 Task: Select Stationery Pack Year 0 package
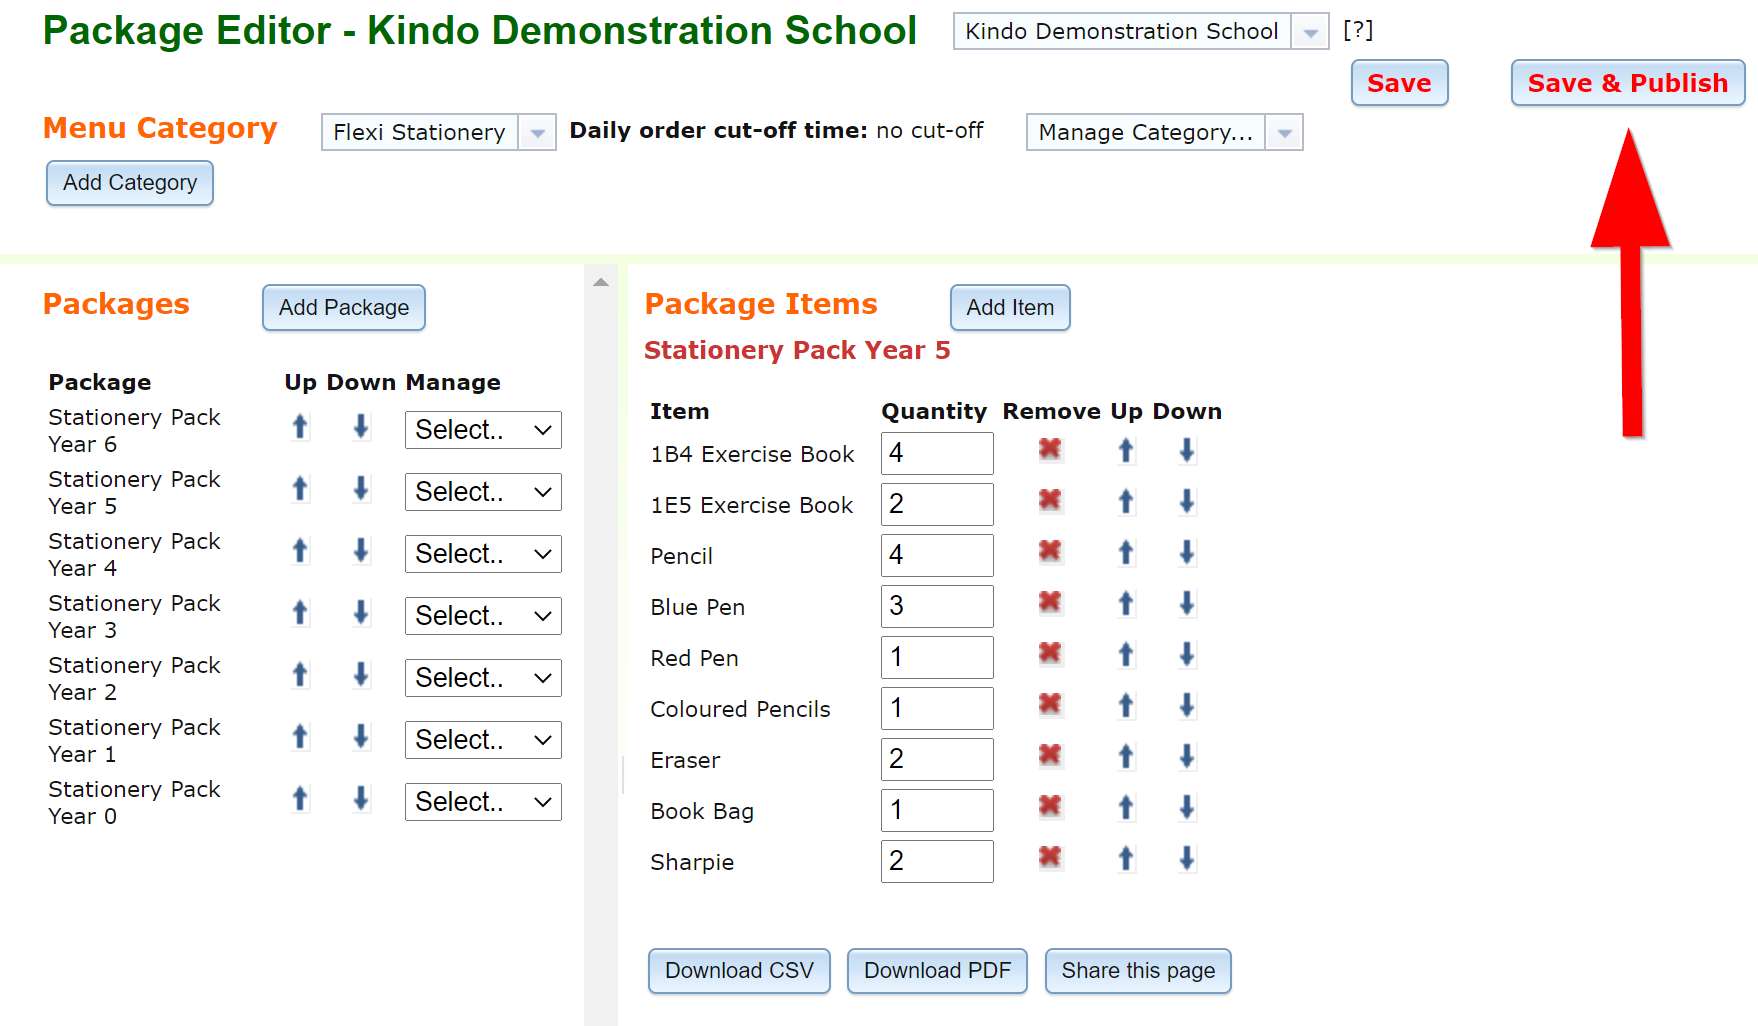tap(134, 802)
